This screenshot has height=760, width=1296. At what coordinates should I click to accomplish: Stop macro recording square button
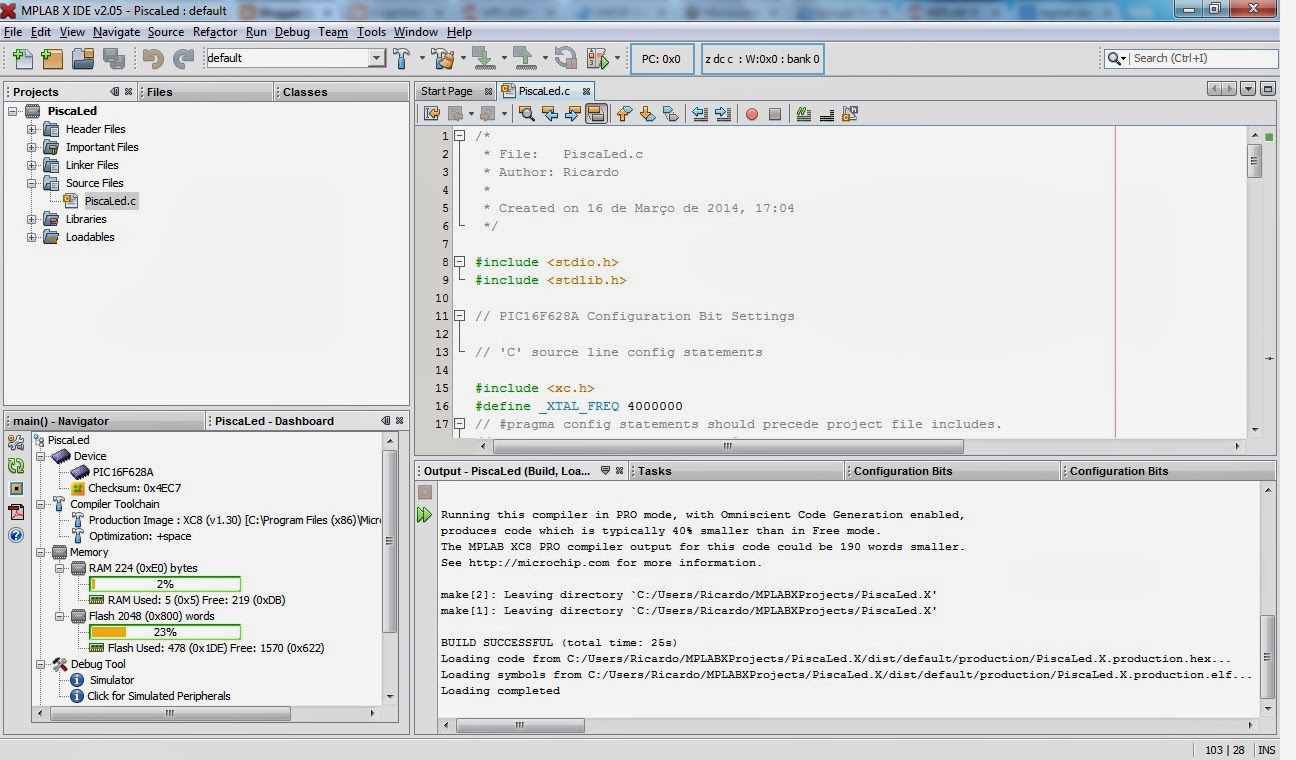click(x=775, y=114)
